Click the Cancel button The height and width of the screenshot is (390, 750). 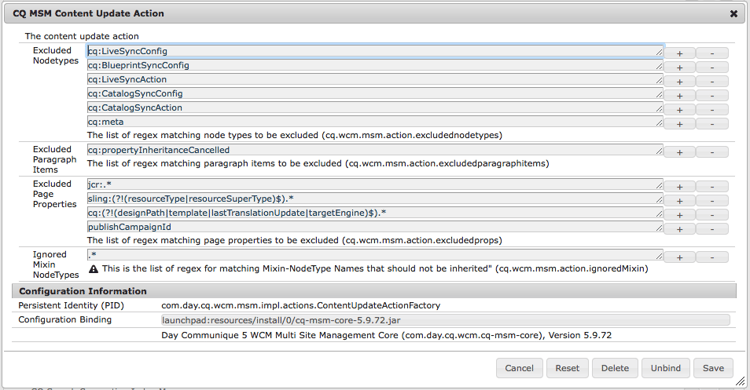pos(519,368)
